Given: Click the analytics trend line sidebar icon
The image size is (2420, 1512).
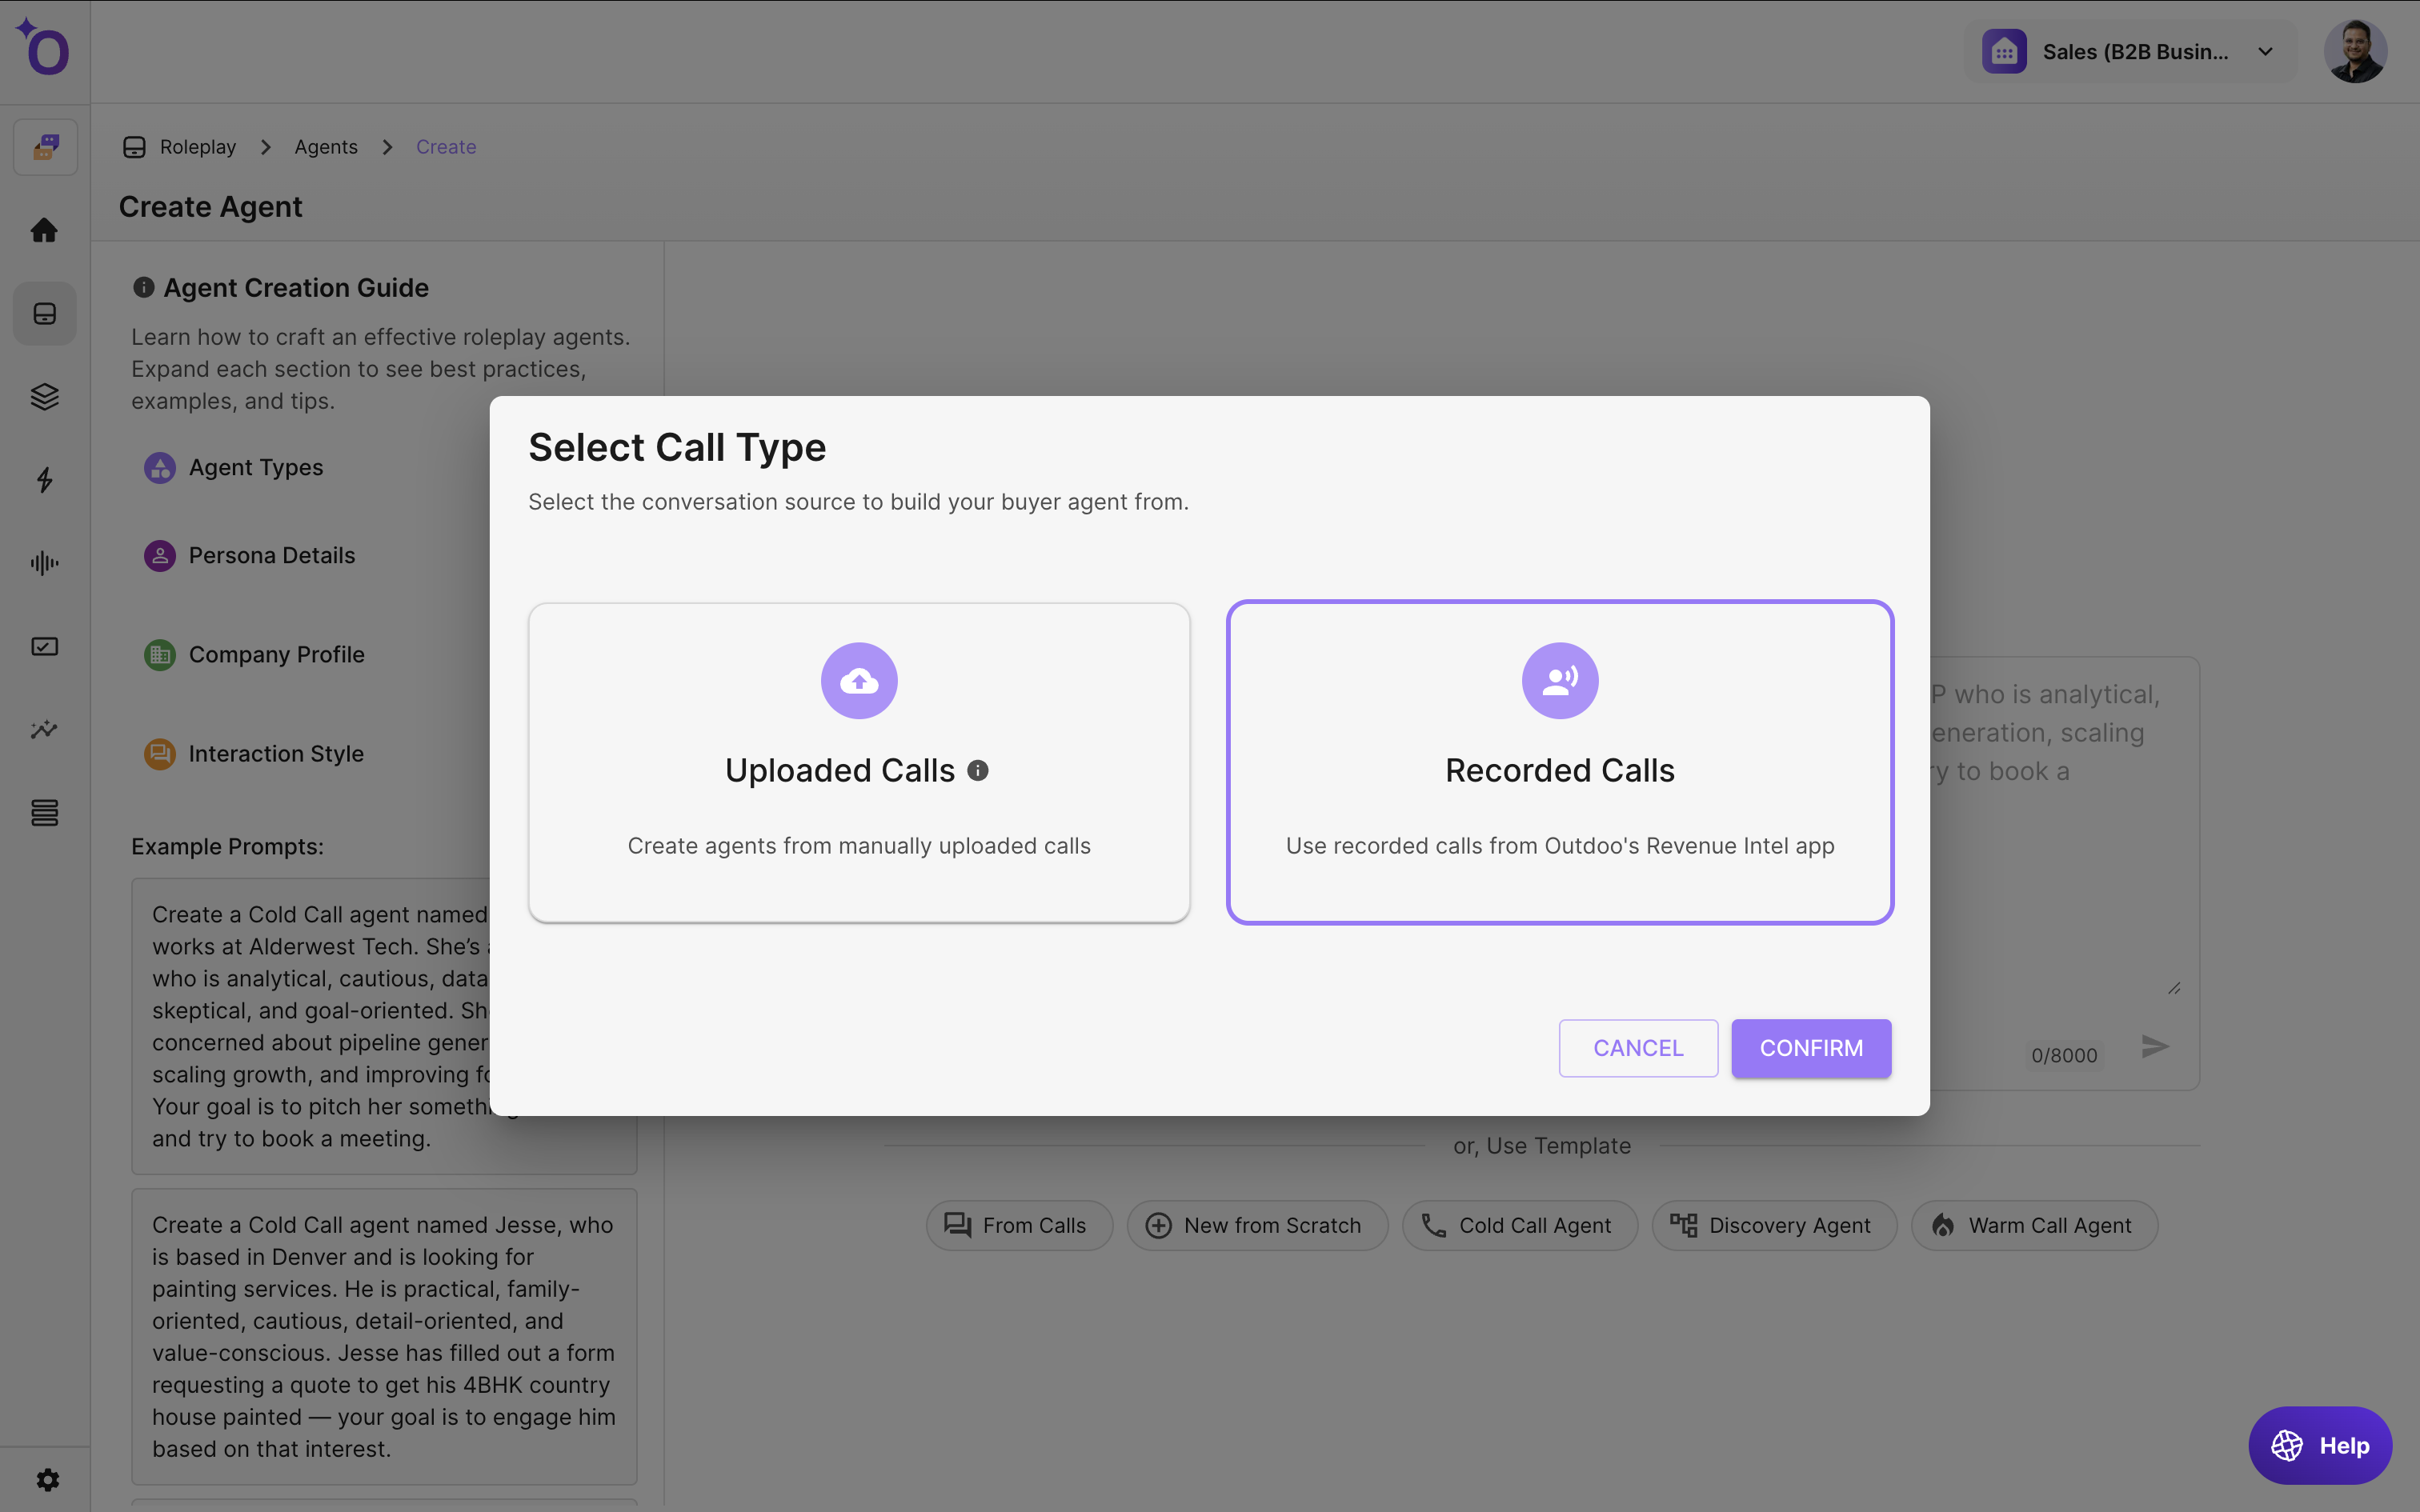Looking at the screenshot, I should (44, 730).
